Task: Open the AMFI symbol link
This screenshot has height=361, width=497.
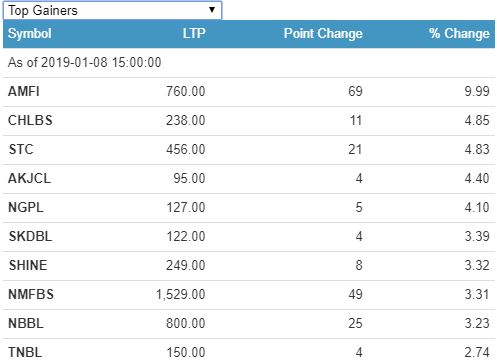Action: (x=24, y=91)
